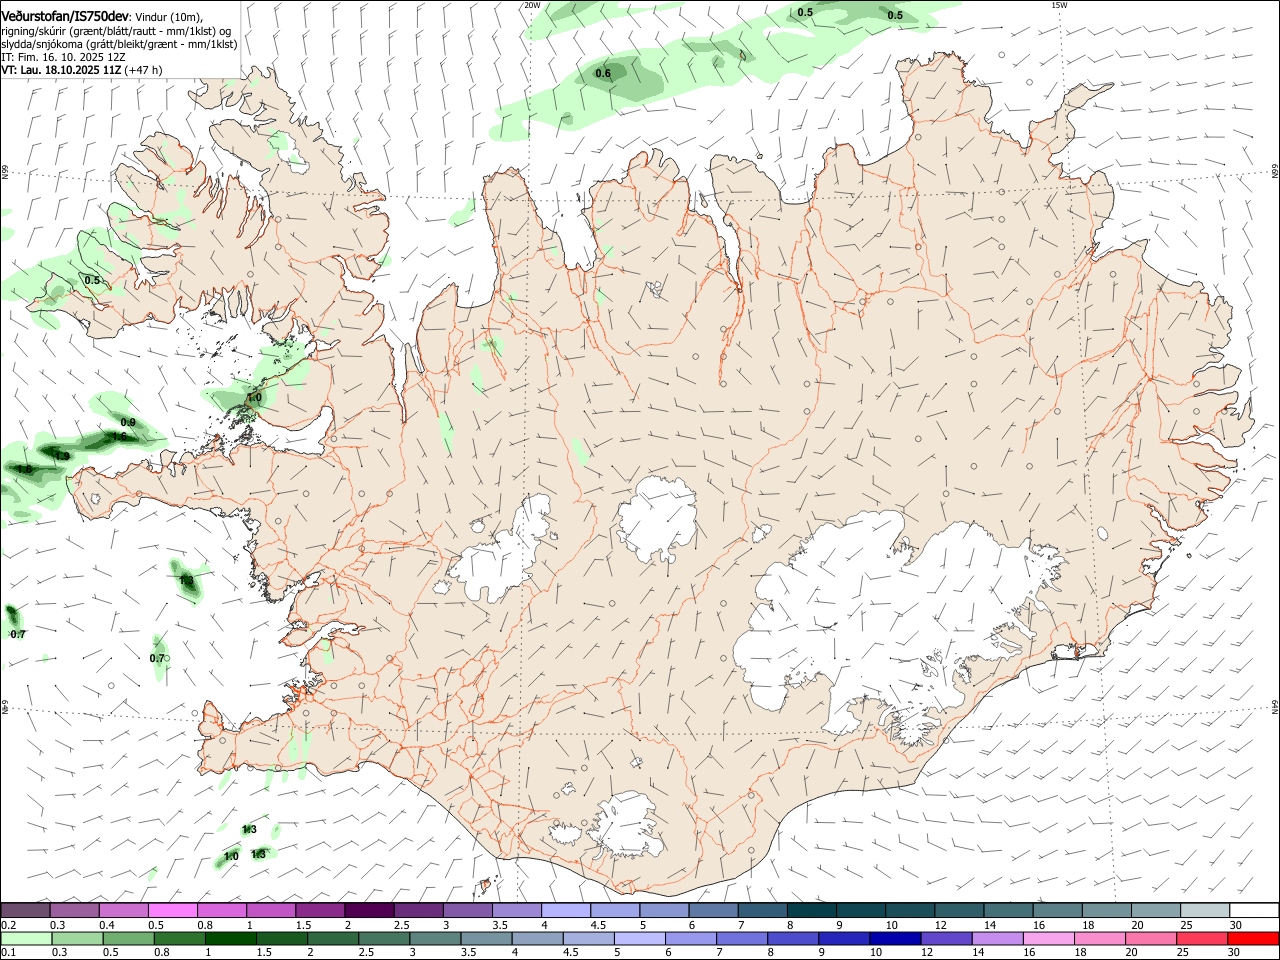Select the darkest green swatch above 1 in the lower legend
1280x960 pixels.
coord(231,939)
